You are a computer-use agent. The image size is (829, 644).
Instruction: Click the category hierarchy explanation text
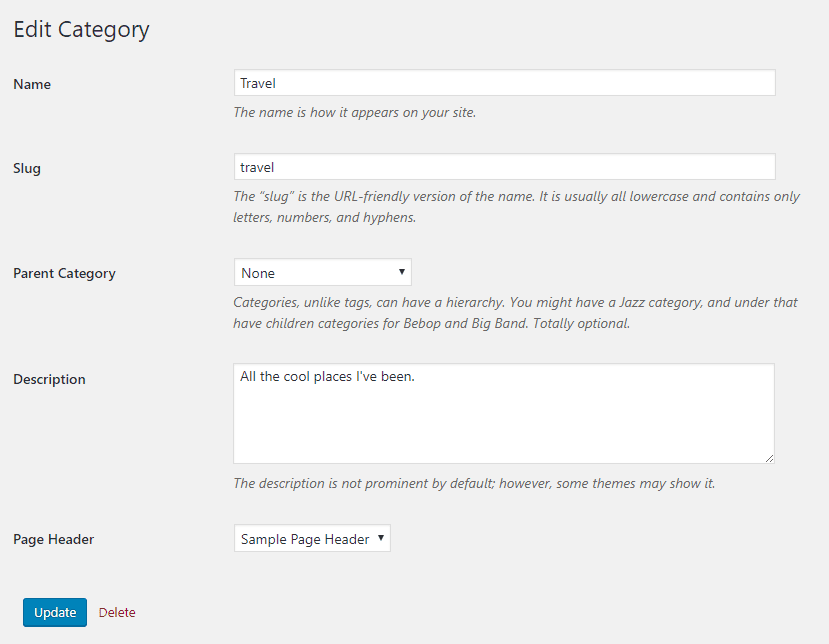(515, 312)
